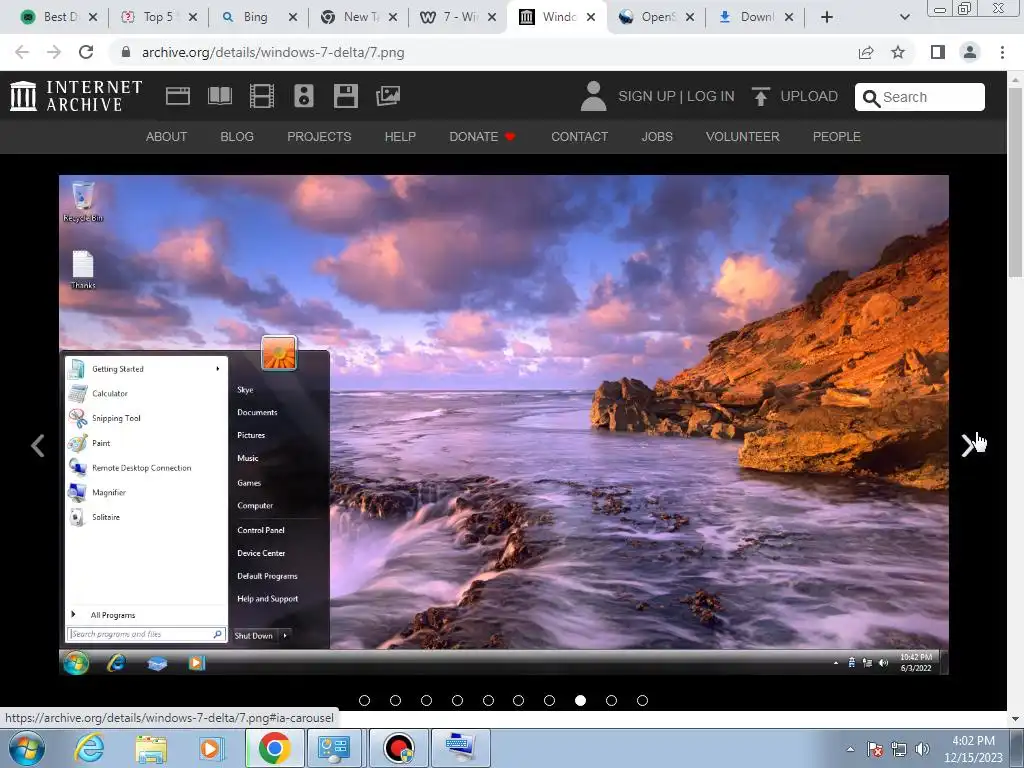Switch to the 'Downl' tab

point(754,17)
